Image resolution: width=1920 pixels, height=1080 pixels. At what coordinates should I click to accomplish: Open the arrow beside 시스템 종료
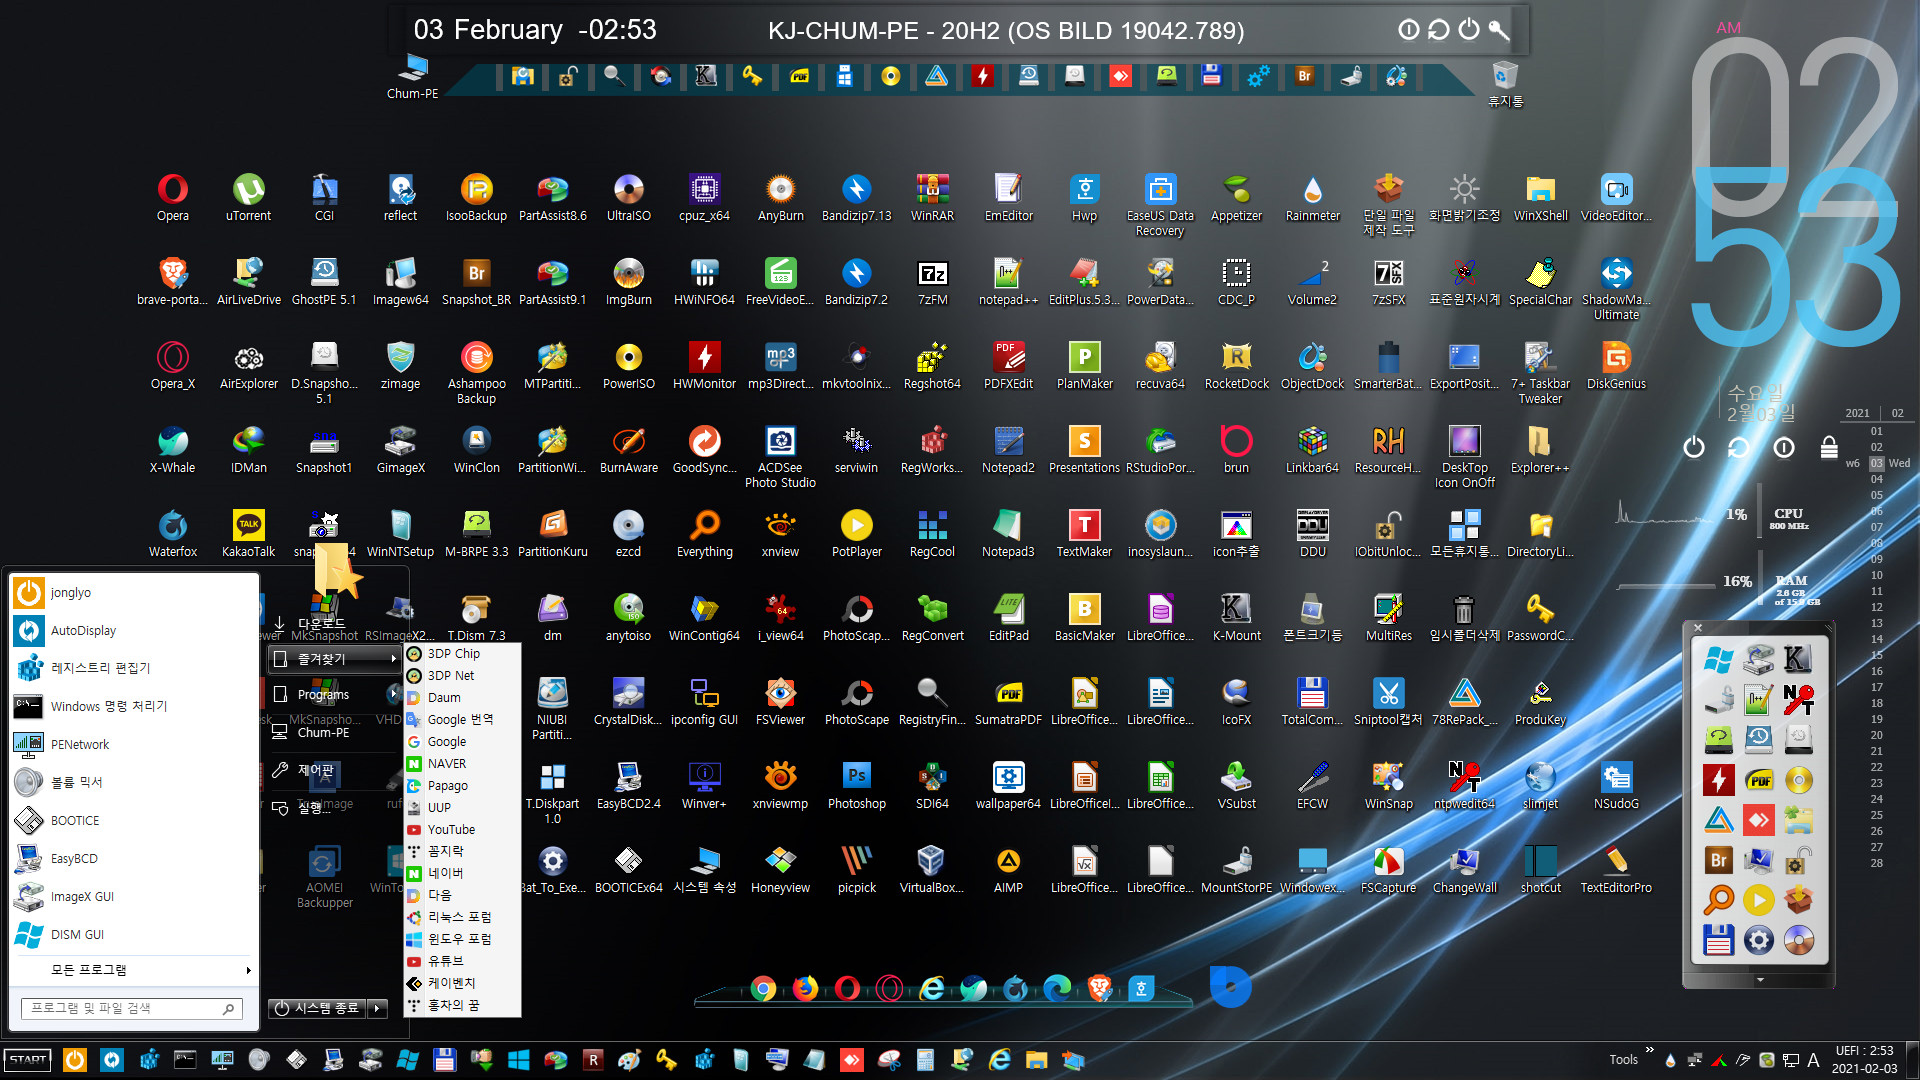[x=378, y=1008]
